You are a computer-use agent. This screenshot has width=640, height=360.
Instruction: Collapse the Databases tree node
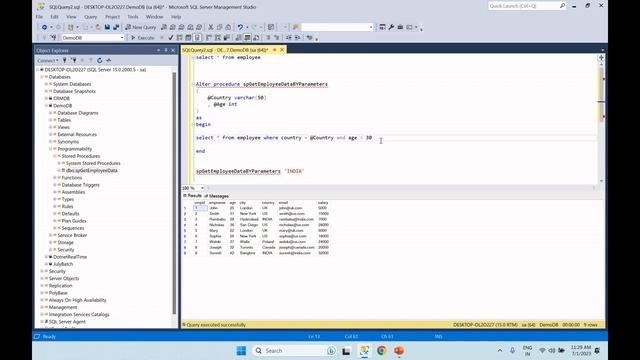(x=42, y=77)
